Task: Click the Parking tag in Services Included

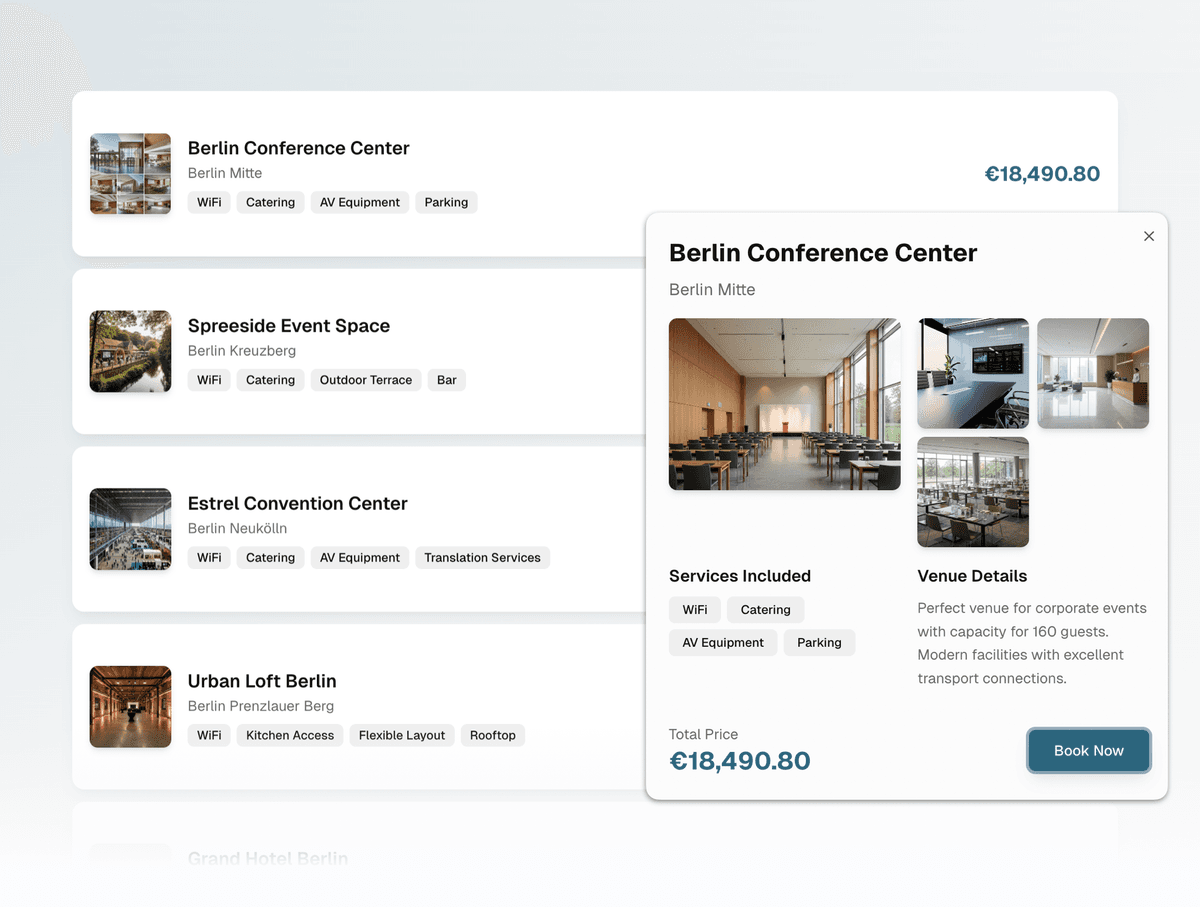Action: (x=819, y=643)
